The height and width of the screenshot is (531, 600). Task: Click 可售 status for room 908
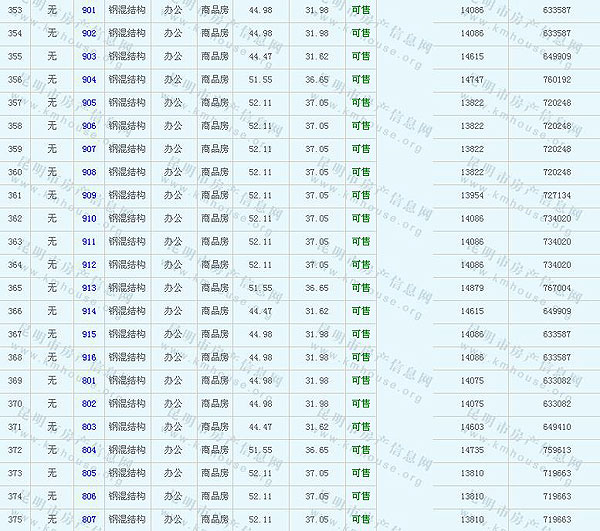360,172
